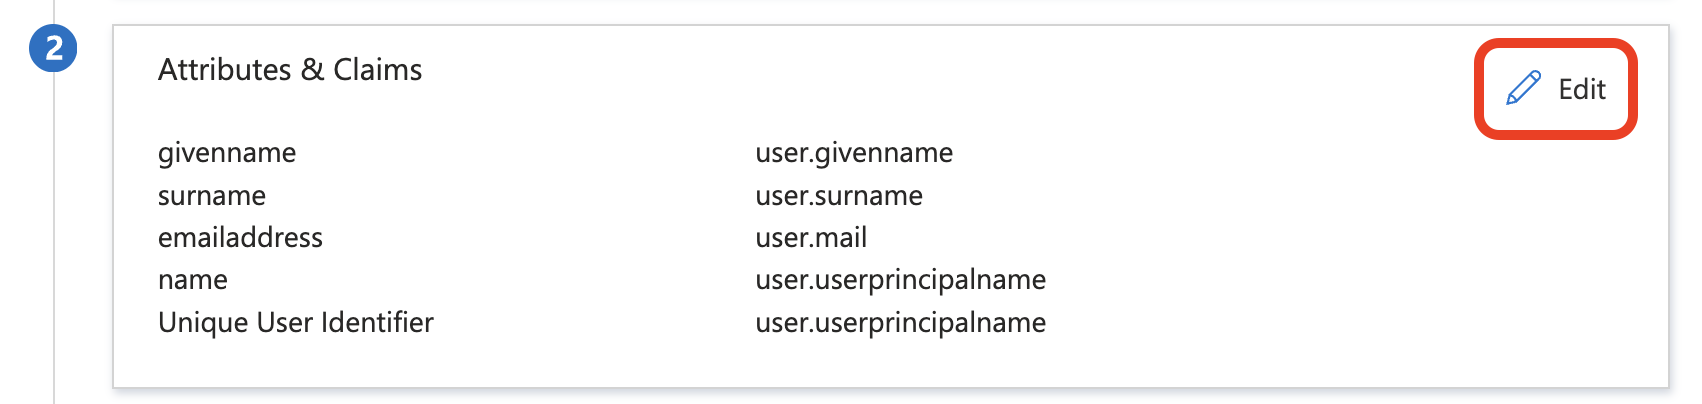Click the word Attributes in the heading
This screenshot has width=1702, height=404.
(x=225, y=70)
